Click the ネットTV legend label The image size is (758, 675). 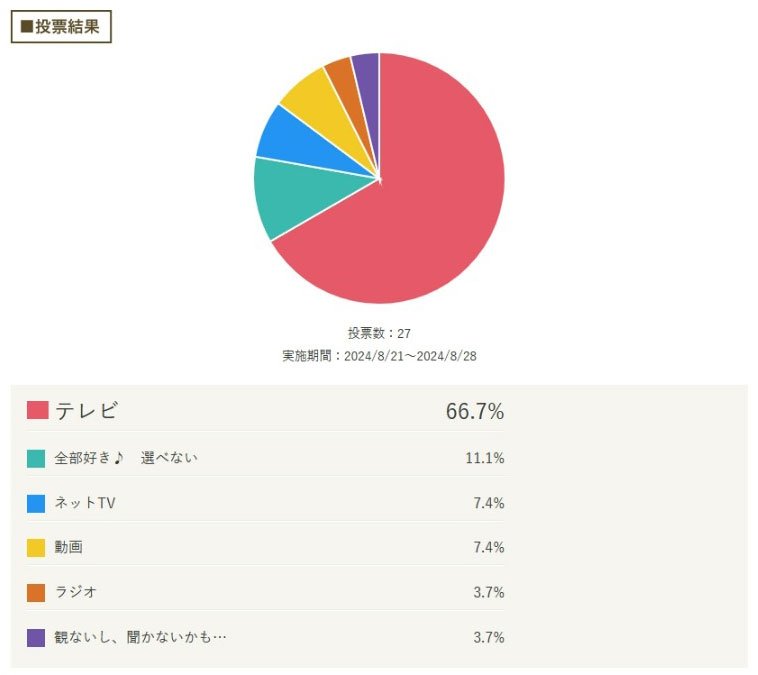coord(85,503)
